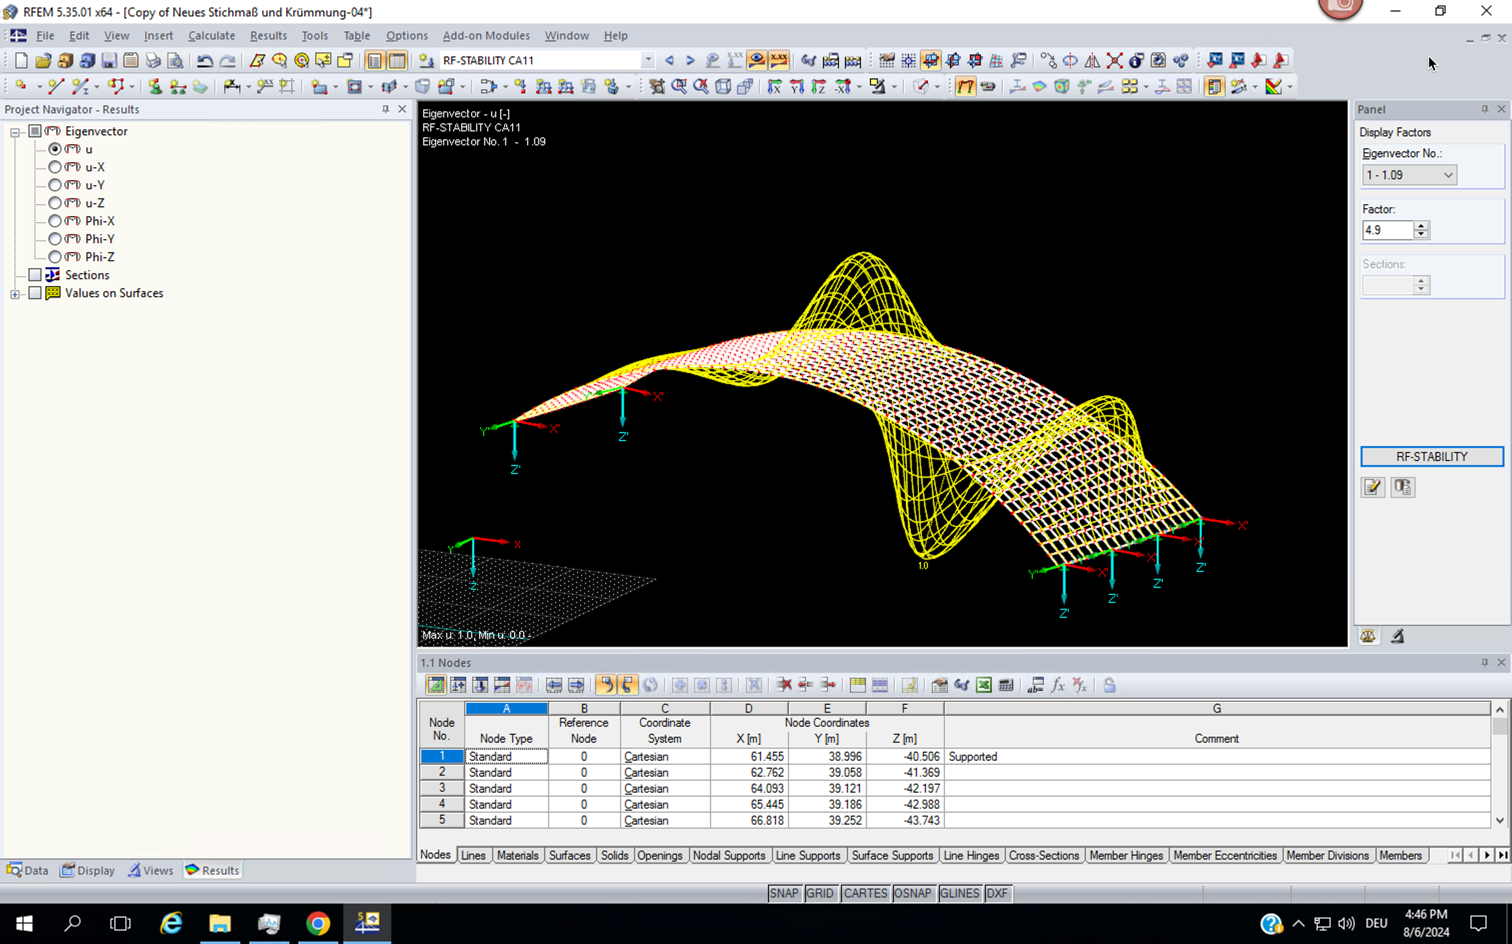Click the Open file folder icon
Screen dimensions: 1512x944
(x=43, y=61)
